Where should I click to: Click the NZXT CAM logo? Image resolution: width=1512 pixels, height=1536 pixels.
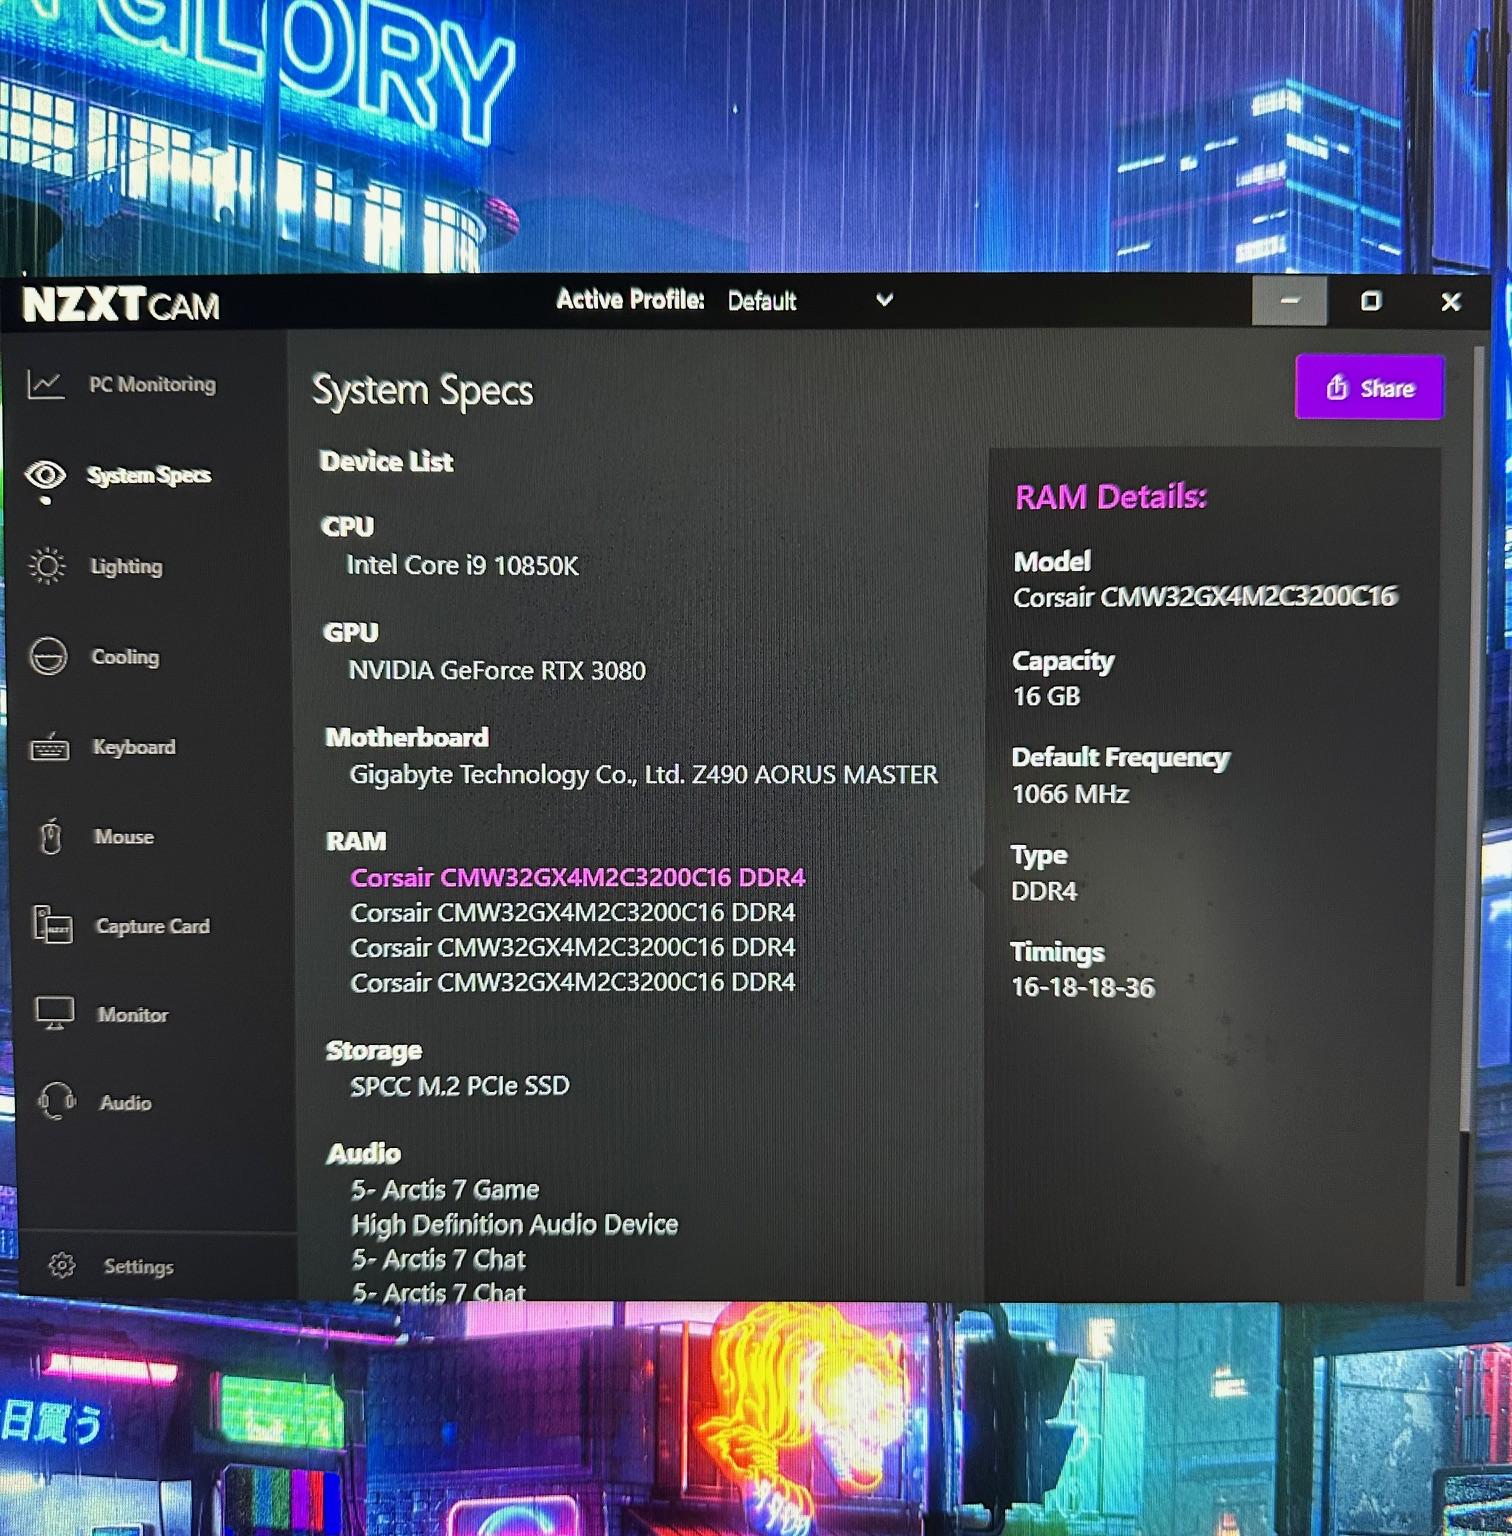coord(121,304)
